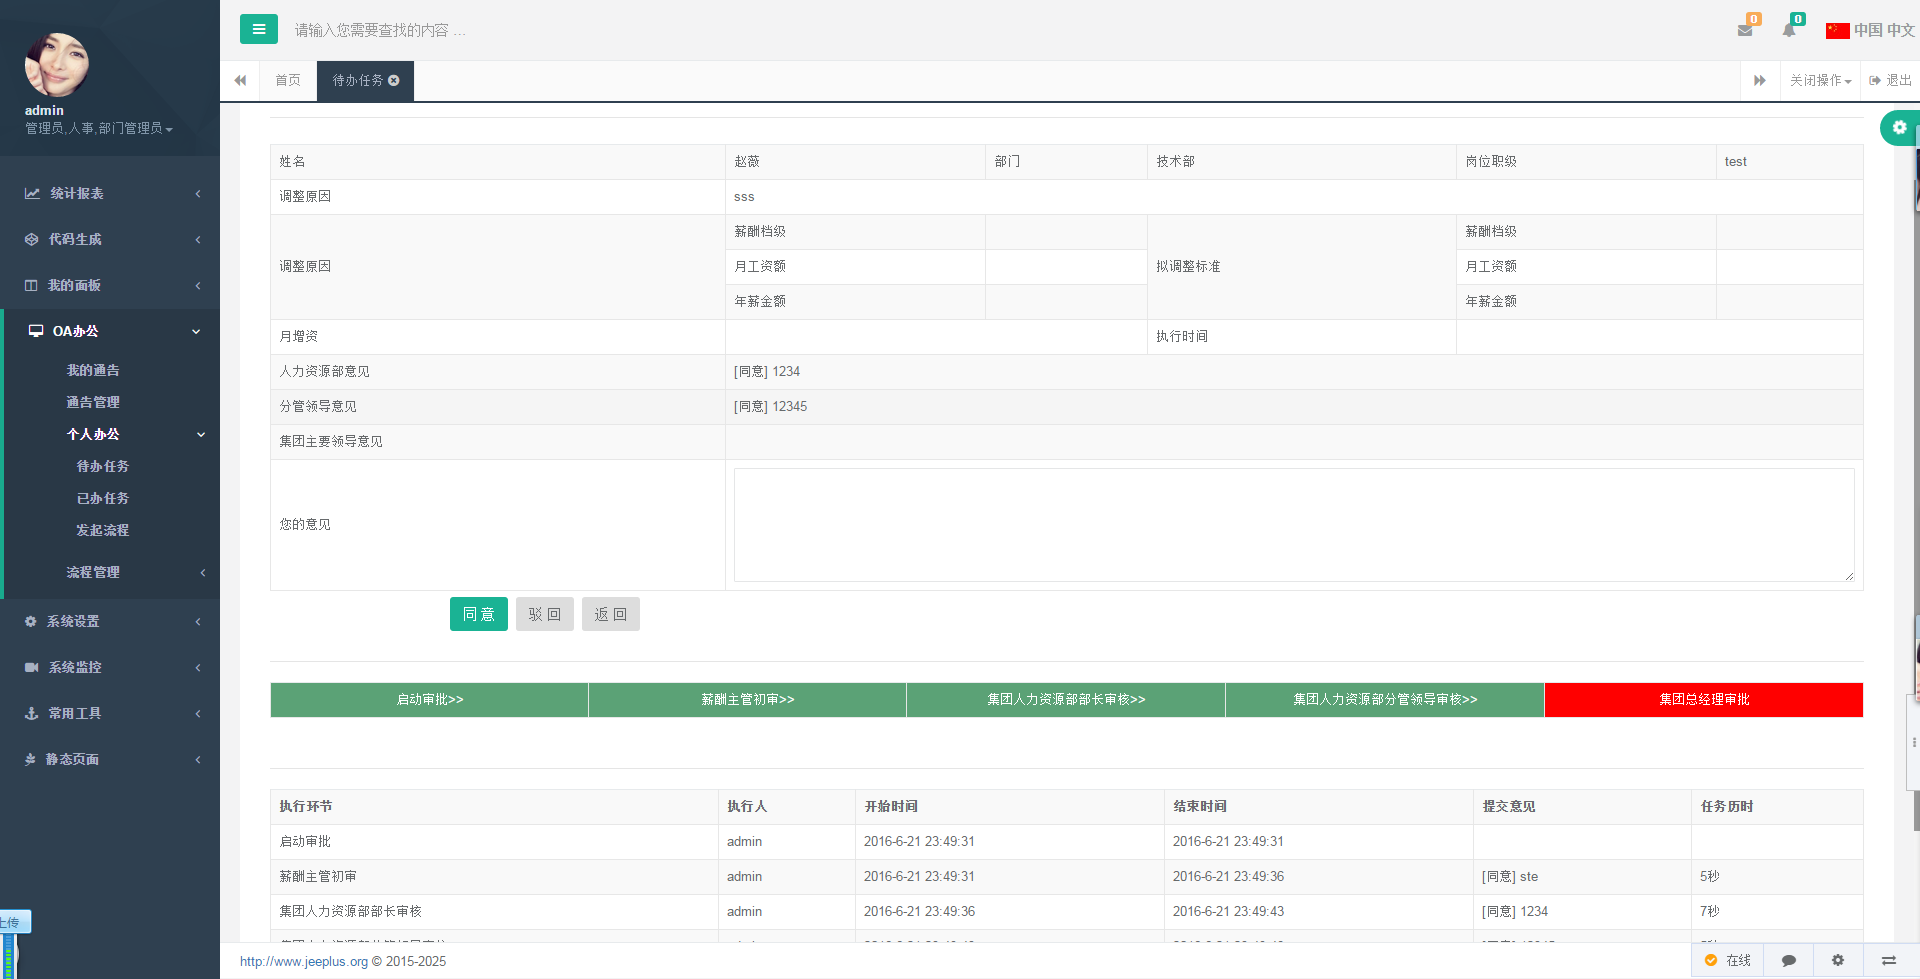Click the exchange arrows icon in the bottom bar
The image size is (1920, 979).
point(1889,960)
